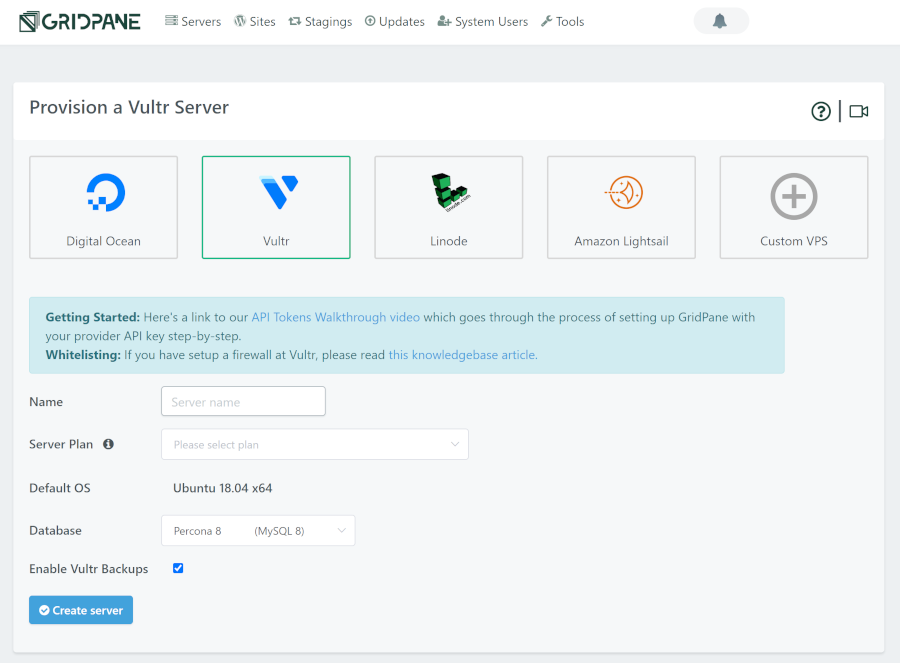Open the Updates menu
The image size is (900, 663).
tap(395, 21)
